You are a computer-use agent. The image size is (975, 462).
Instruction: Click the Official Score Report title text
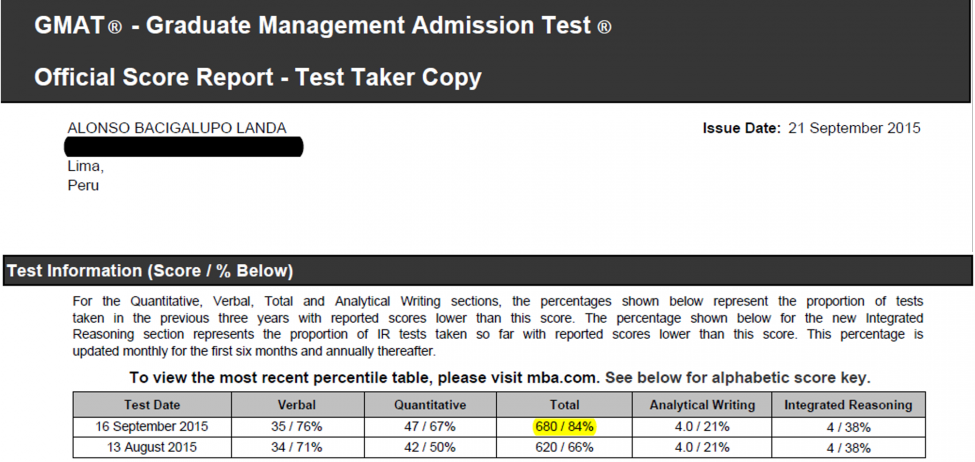coord(257,76)
